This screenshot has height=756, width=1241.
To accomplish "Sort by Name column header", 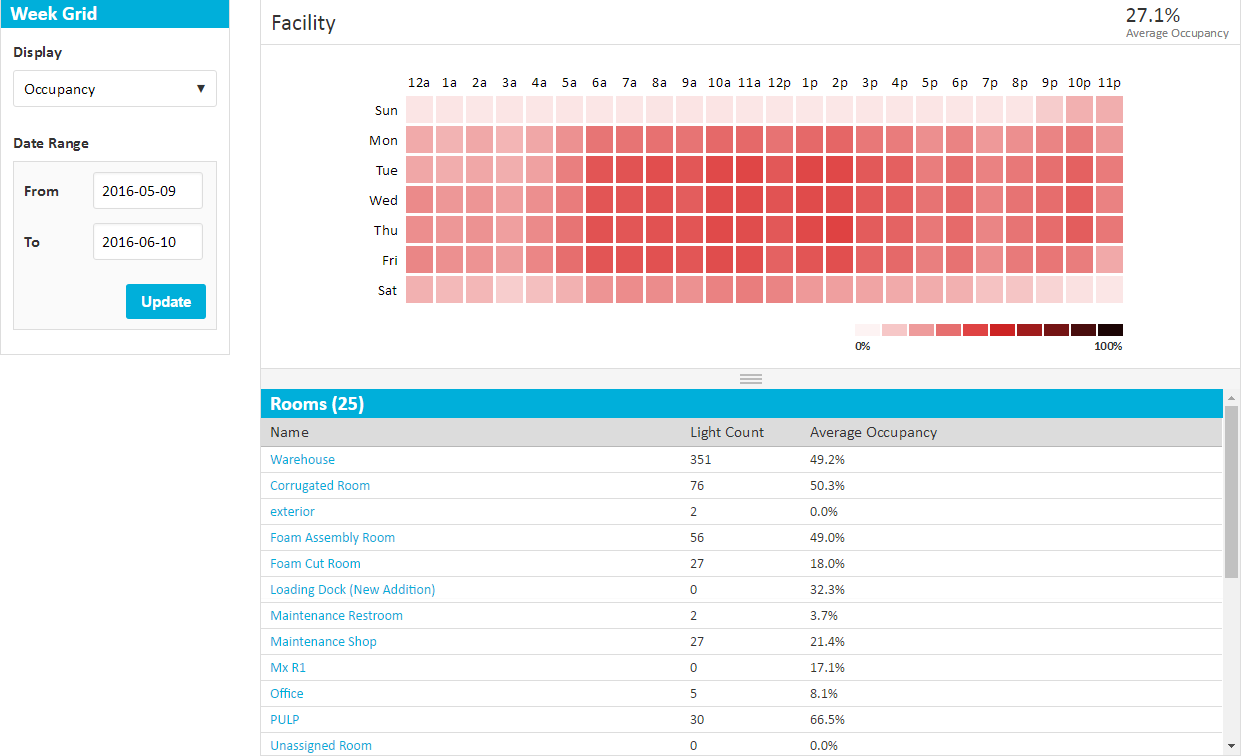I will coord(289,433).
